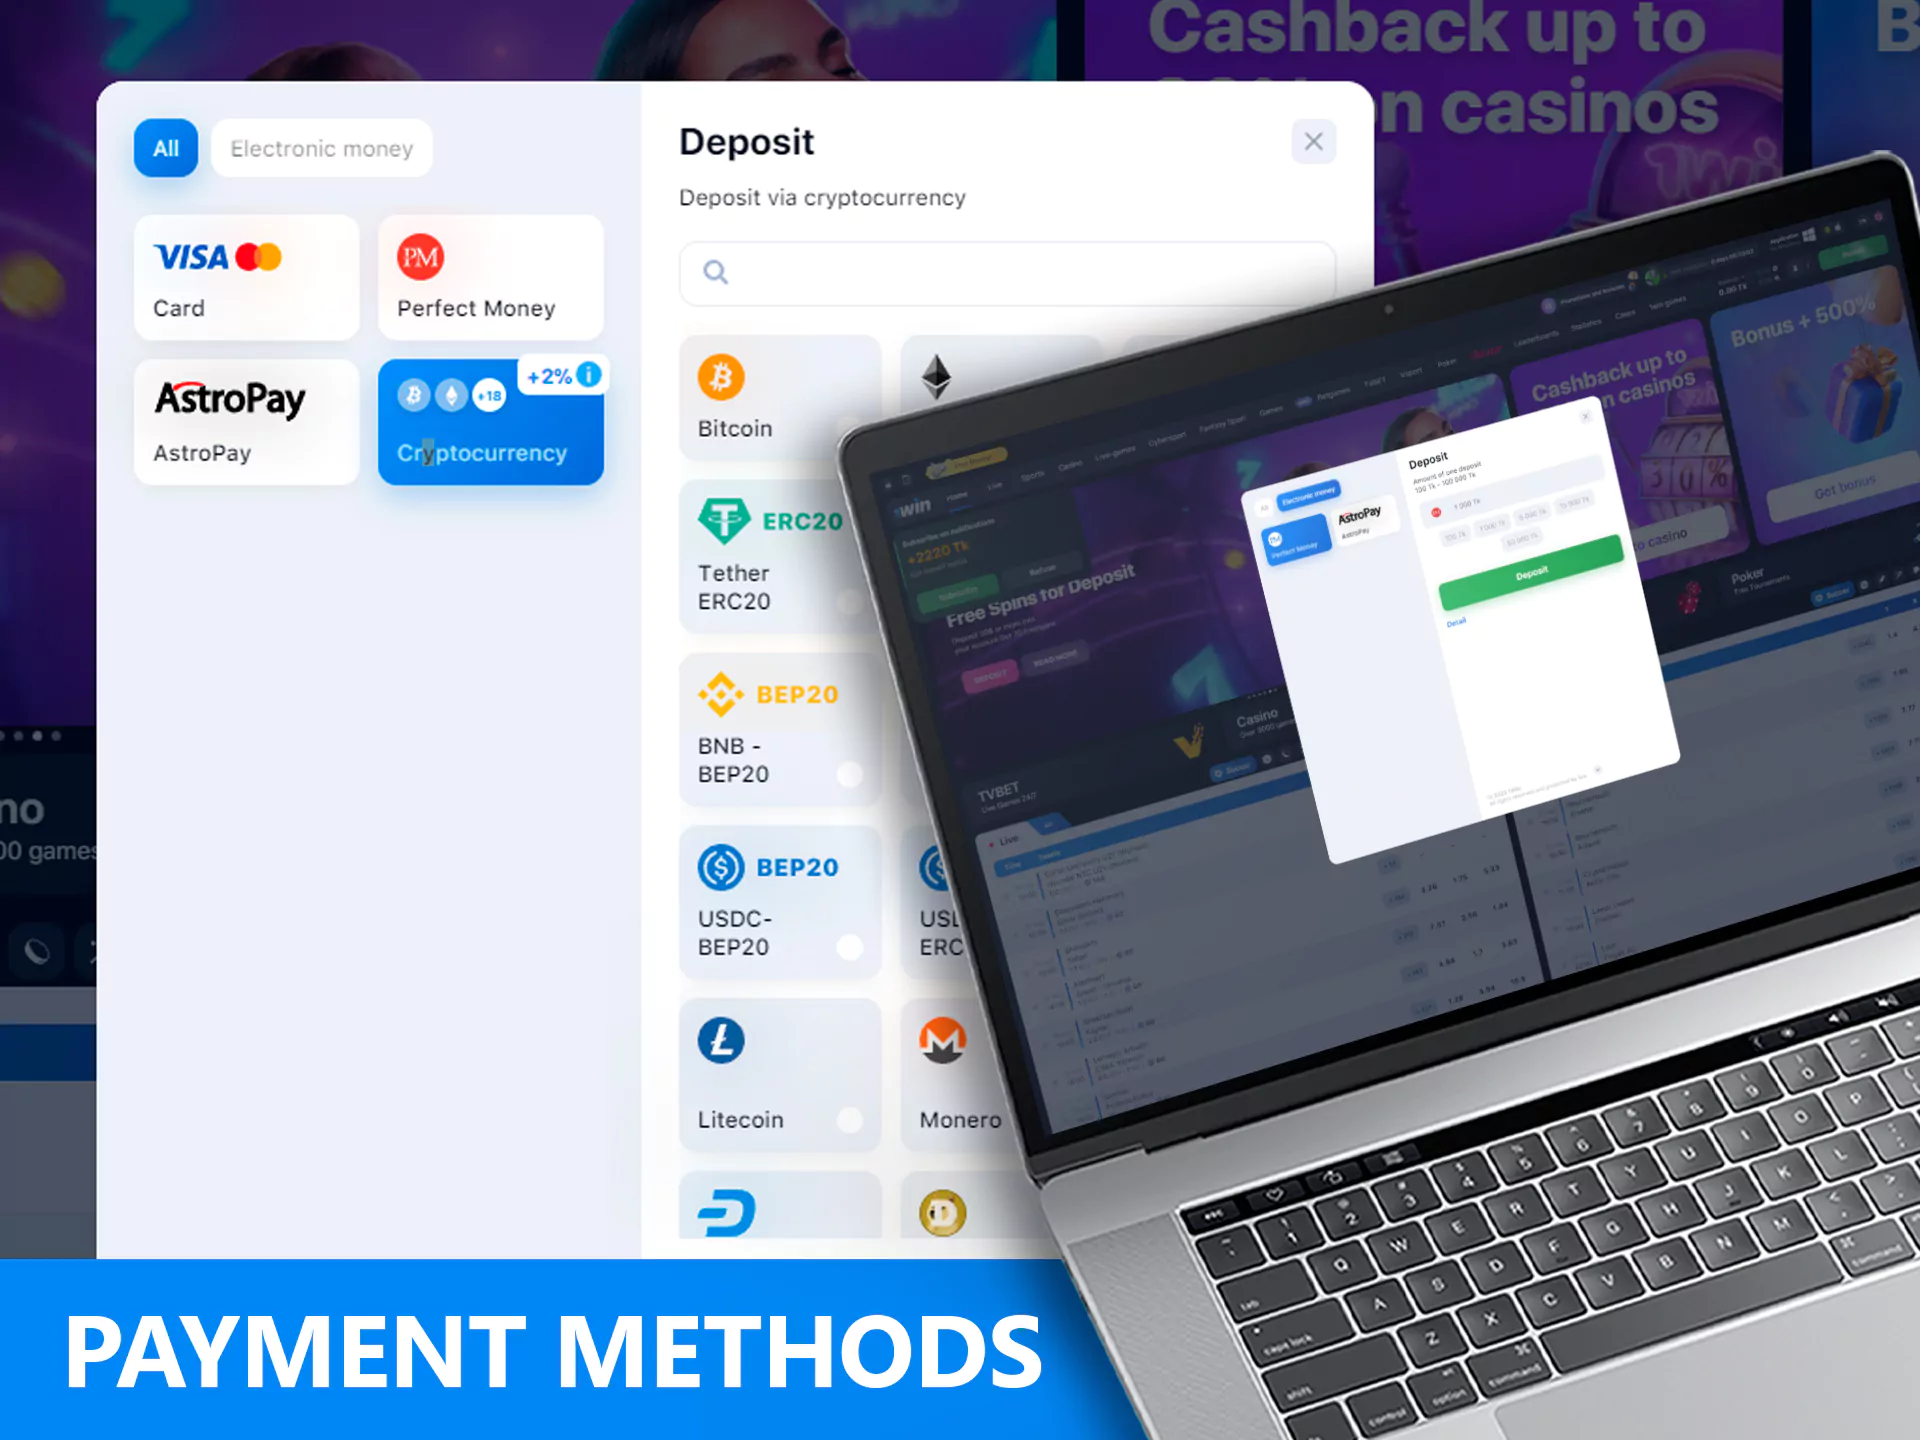Select the Electronic money filter tab
1920x1440 pixels.
pyautogui.click(x=322, y=148)
